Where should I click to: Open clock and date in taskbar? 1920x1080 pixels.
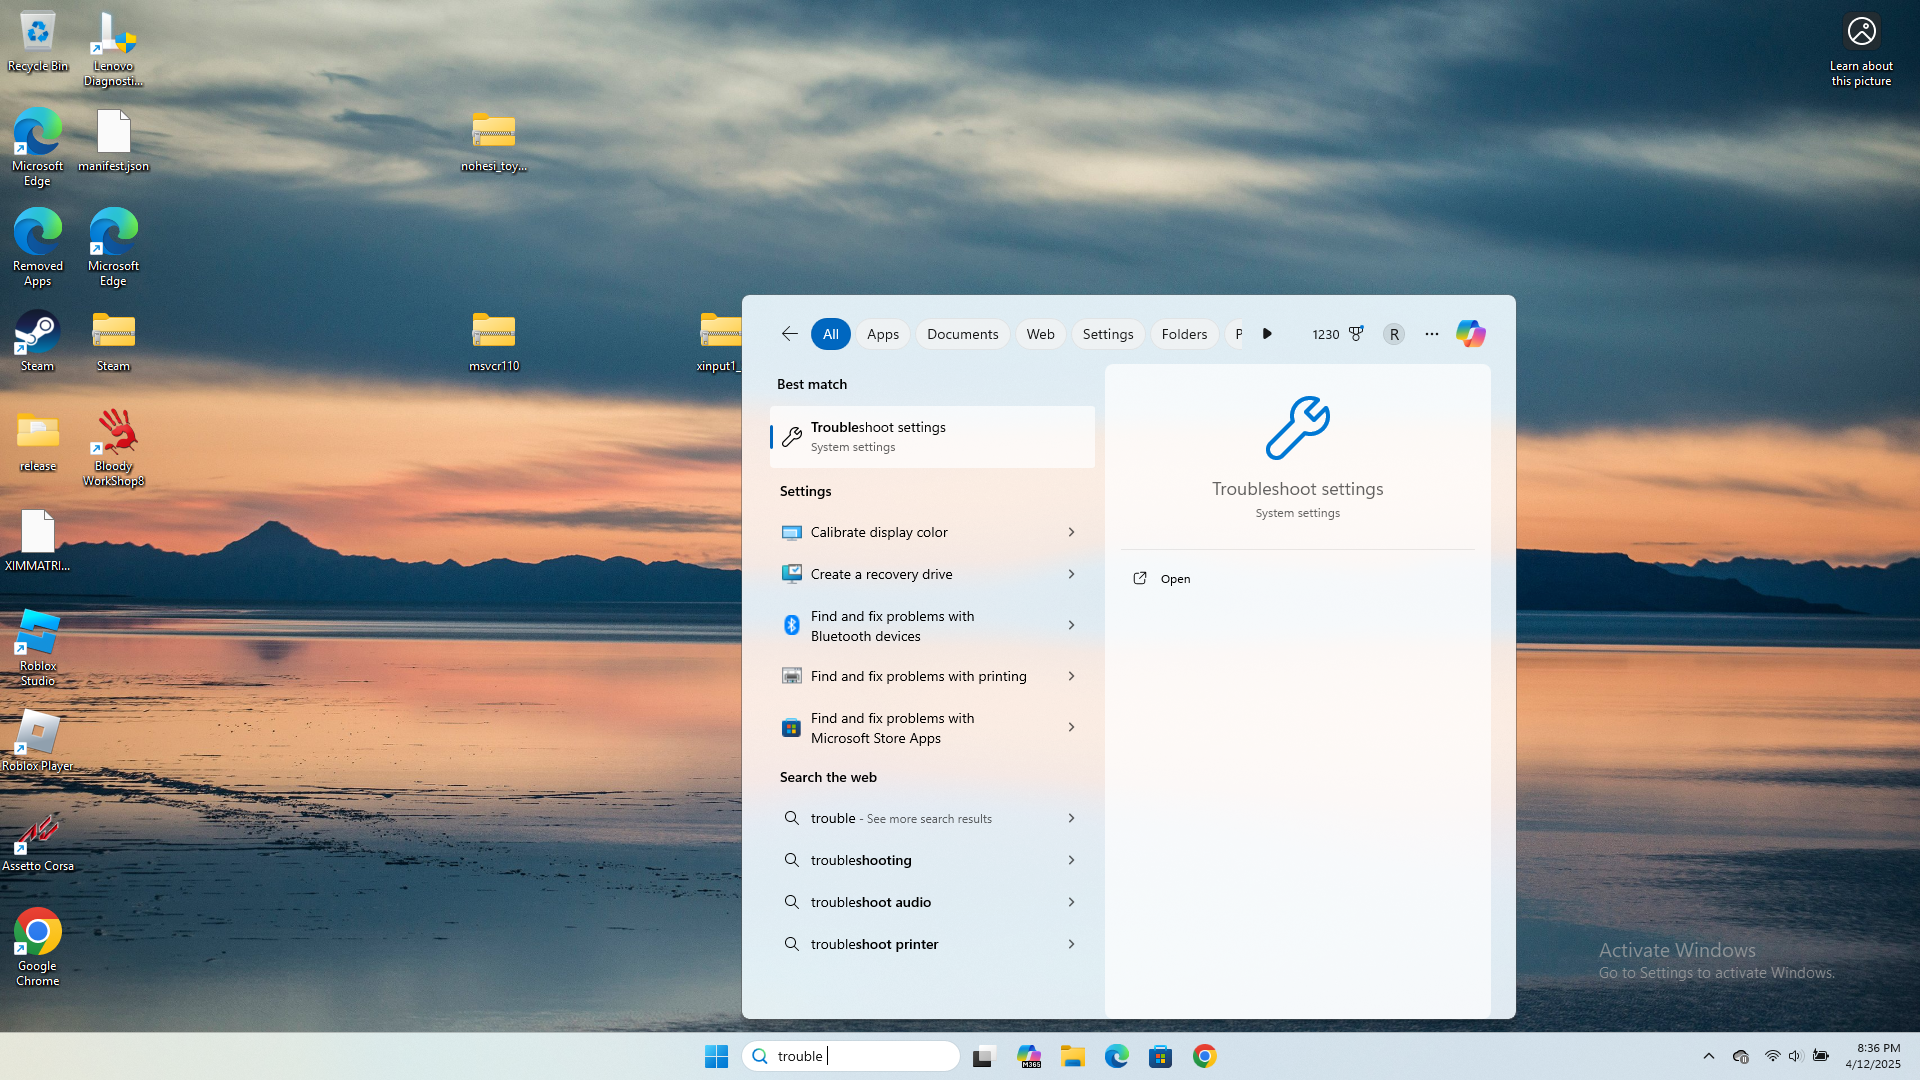coord(1873,1056)
